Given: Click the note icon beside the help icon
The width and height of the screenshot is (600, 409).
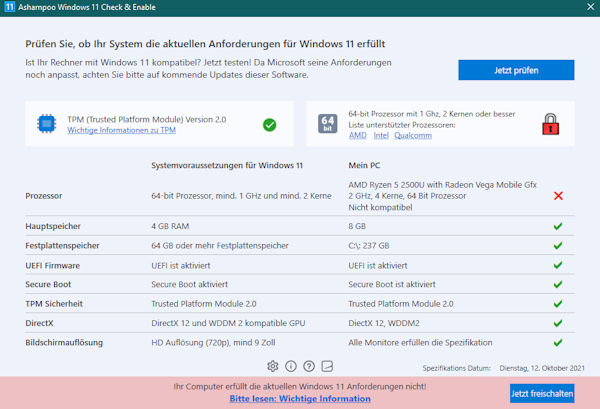Looking at the screenshot, I should (x=327, y=366).
